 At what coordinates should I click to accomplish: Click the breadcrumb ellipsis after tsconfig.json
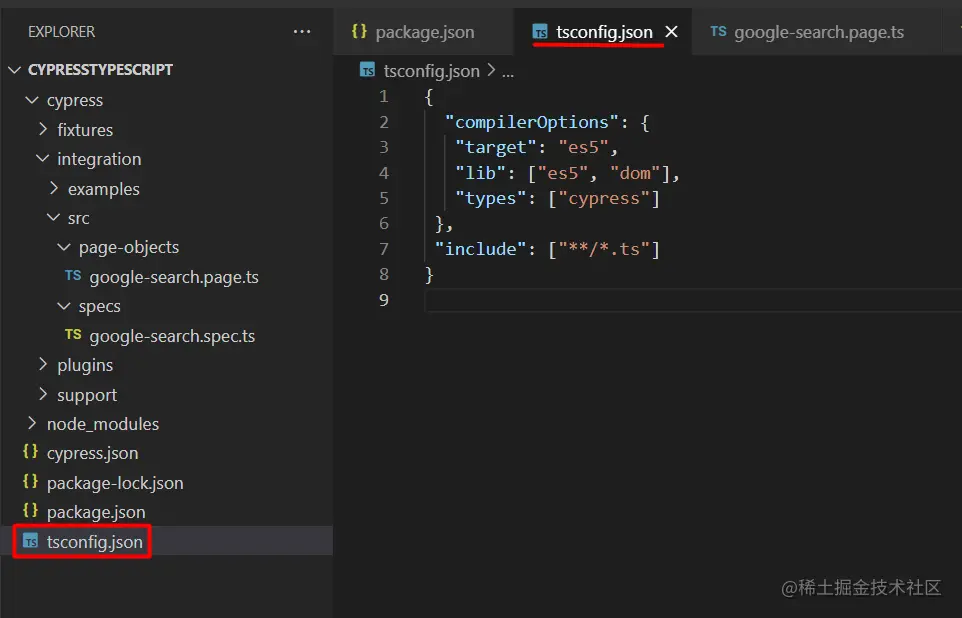coord(508,70)
